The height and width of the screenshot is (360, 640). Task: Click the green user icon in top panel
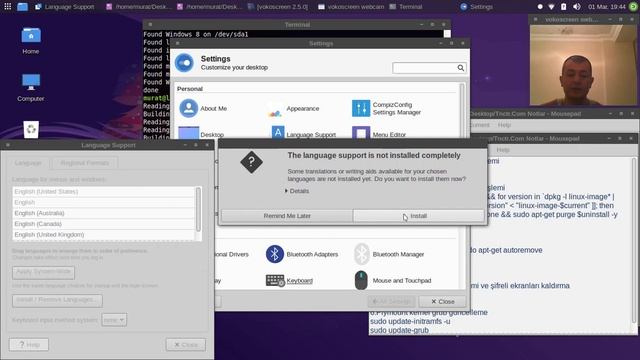pos(633,7)
